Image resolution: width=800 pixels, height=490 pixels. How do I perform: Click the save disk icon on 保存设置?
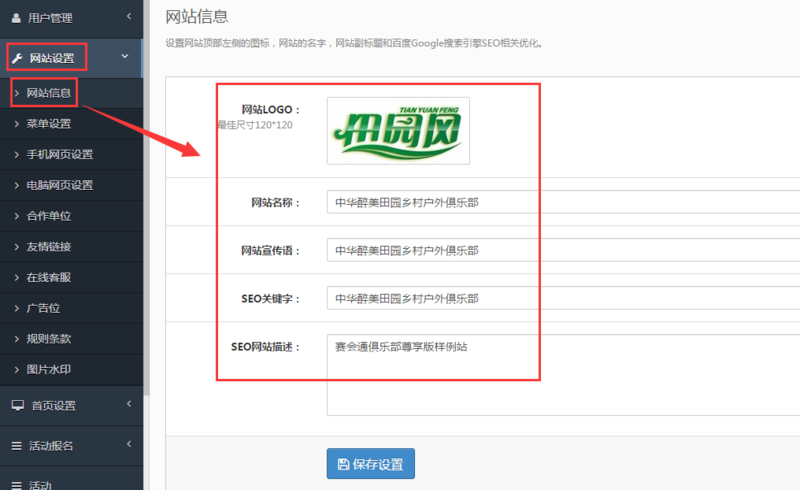tap(343, 464)
